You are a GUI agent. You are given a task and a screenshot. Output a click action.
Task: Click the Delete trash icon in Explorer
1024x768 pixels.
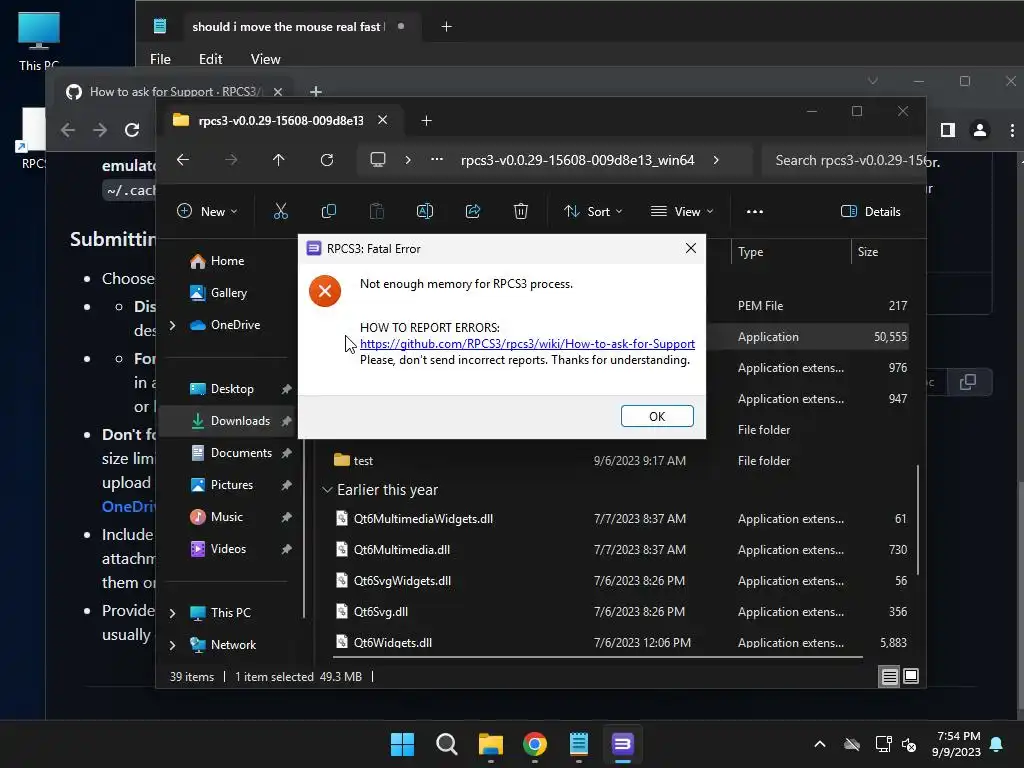pyautogui.click(x=520, y=211)
